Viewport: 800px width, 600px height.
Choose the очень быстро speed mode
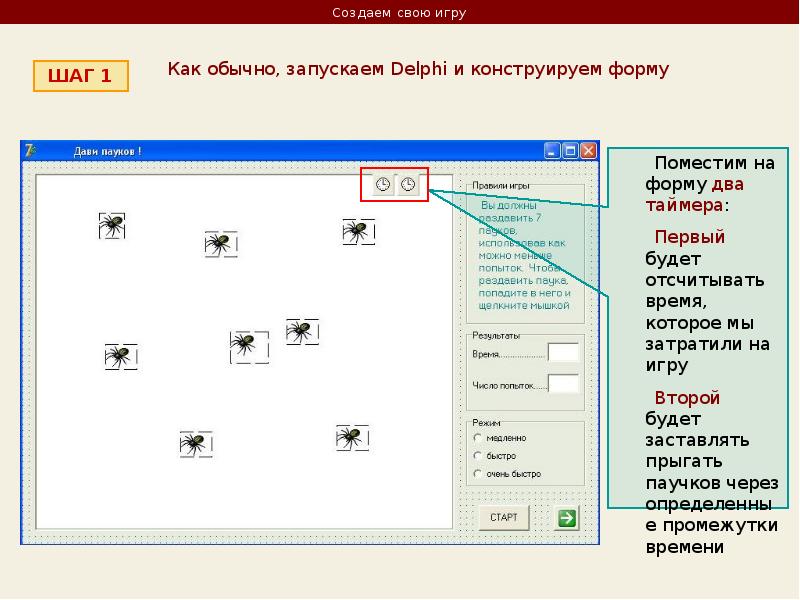coord(478,474)
